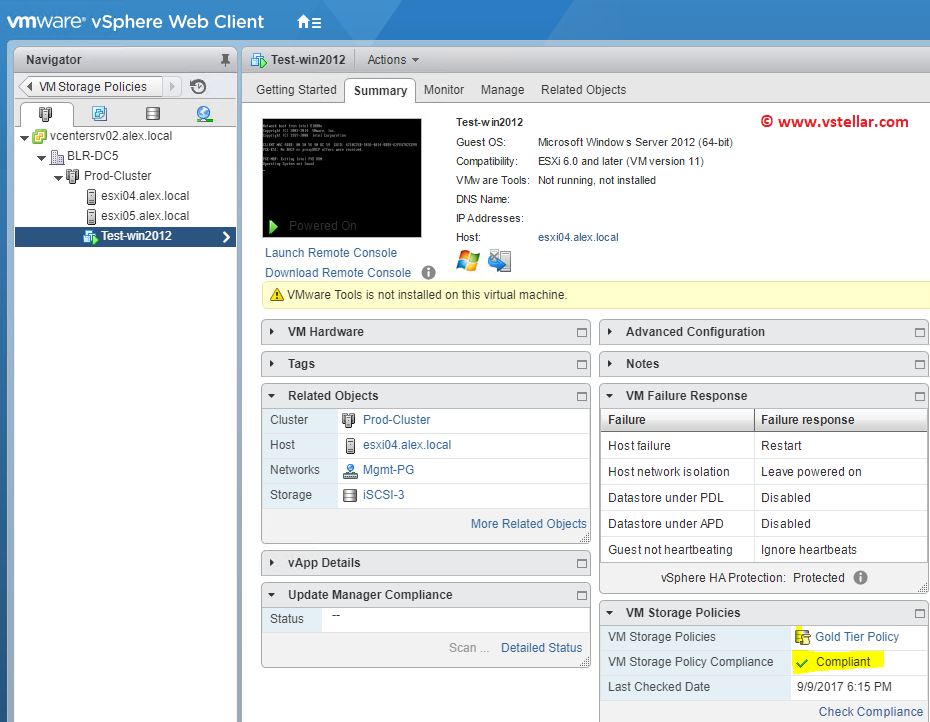The height and width of the screenshot is (722, 930).
Task: Maximize the VM Storage Policies panel
Action: (919, 613)
